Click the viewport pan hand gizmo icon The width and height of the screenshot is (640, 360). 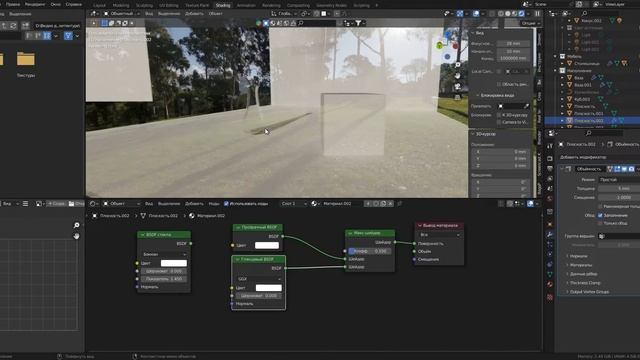click(x=458, y=76)
